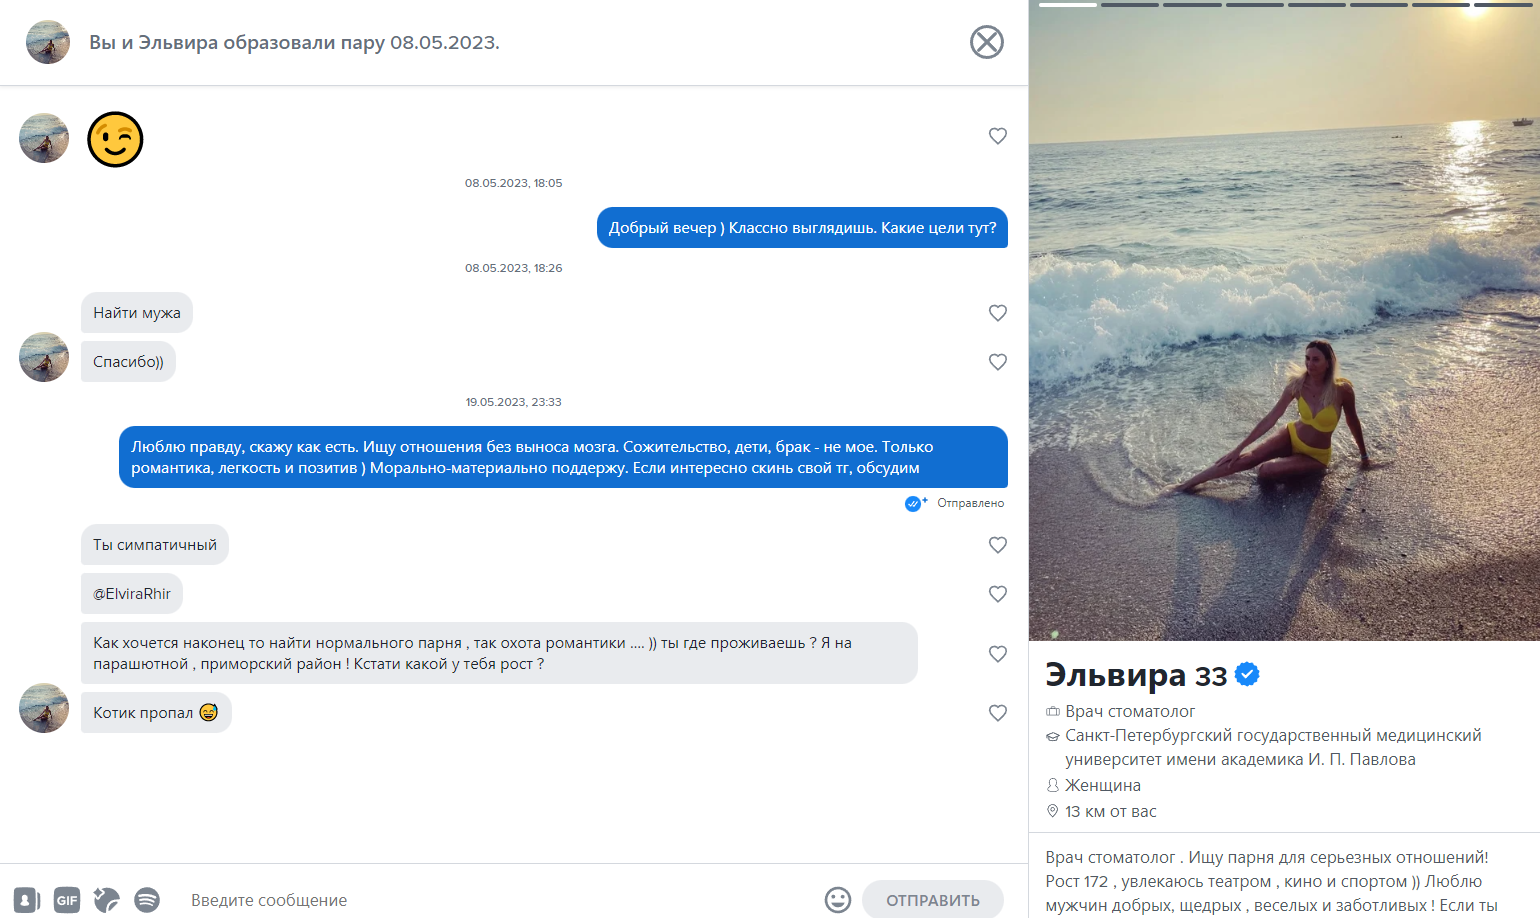The image size is (1540, 918).
Task: Heart the 'Котик пропал' message
Action: coord(997,713)
